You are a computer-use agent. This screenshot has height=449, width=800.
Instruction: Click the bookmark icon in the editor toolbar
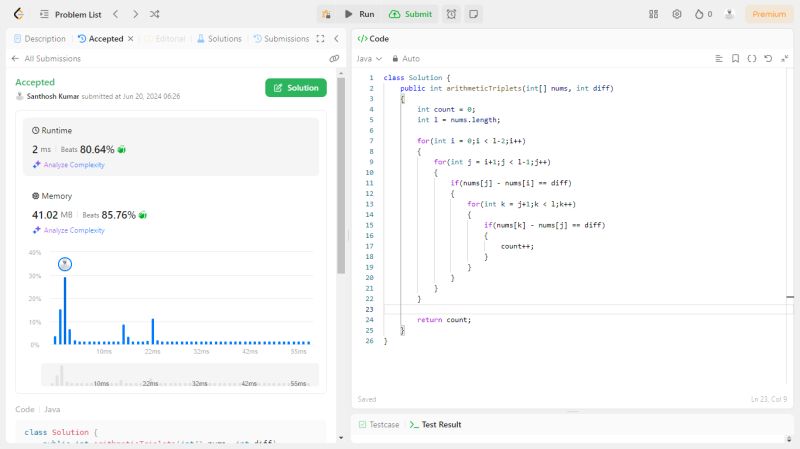[x=735, y=59]
